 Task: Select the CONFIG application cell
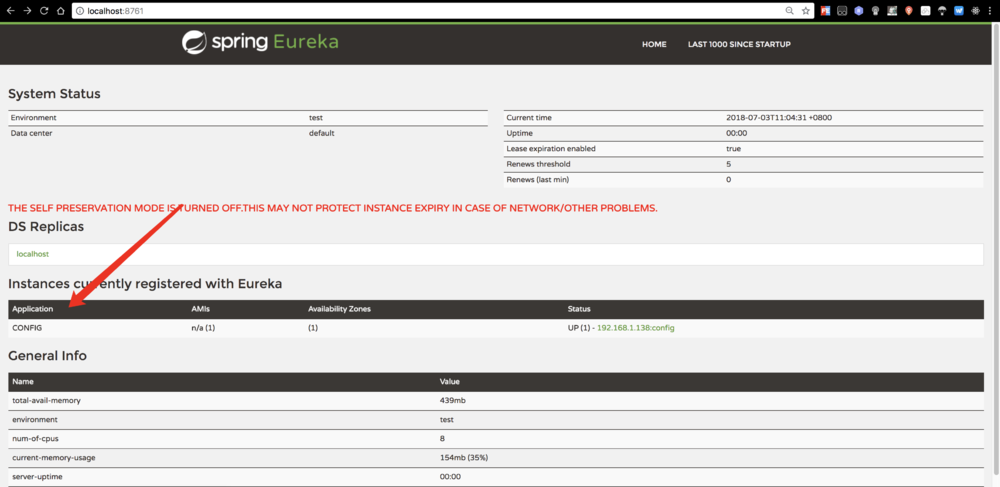[27, 328]
